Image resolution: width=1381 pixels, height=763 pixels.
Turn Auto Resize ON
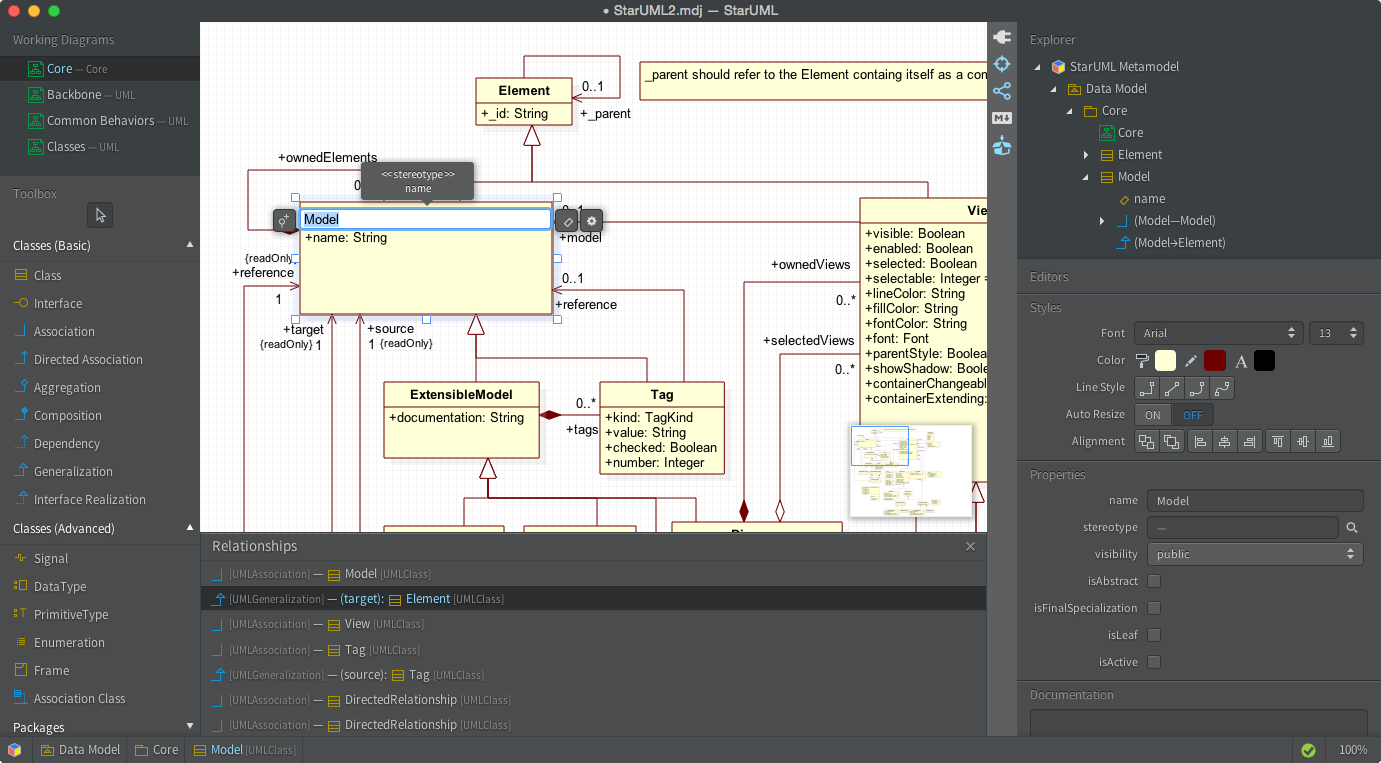pos(1153,415)
